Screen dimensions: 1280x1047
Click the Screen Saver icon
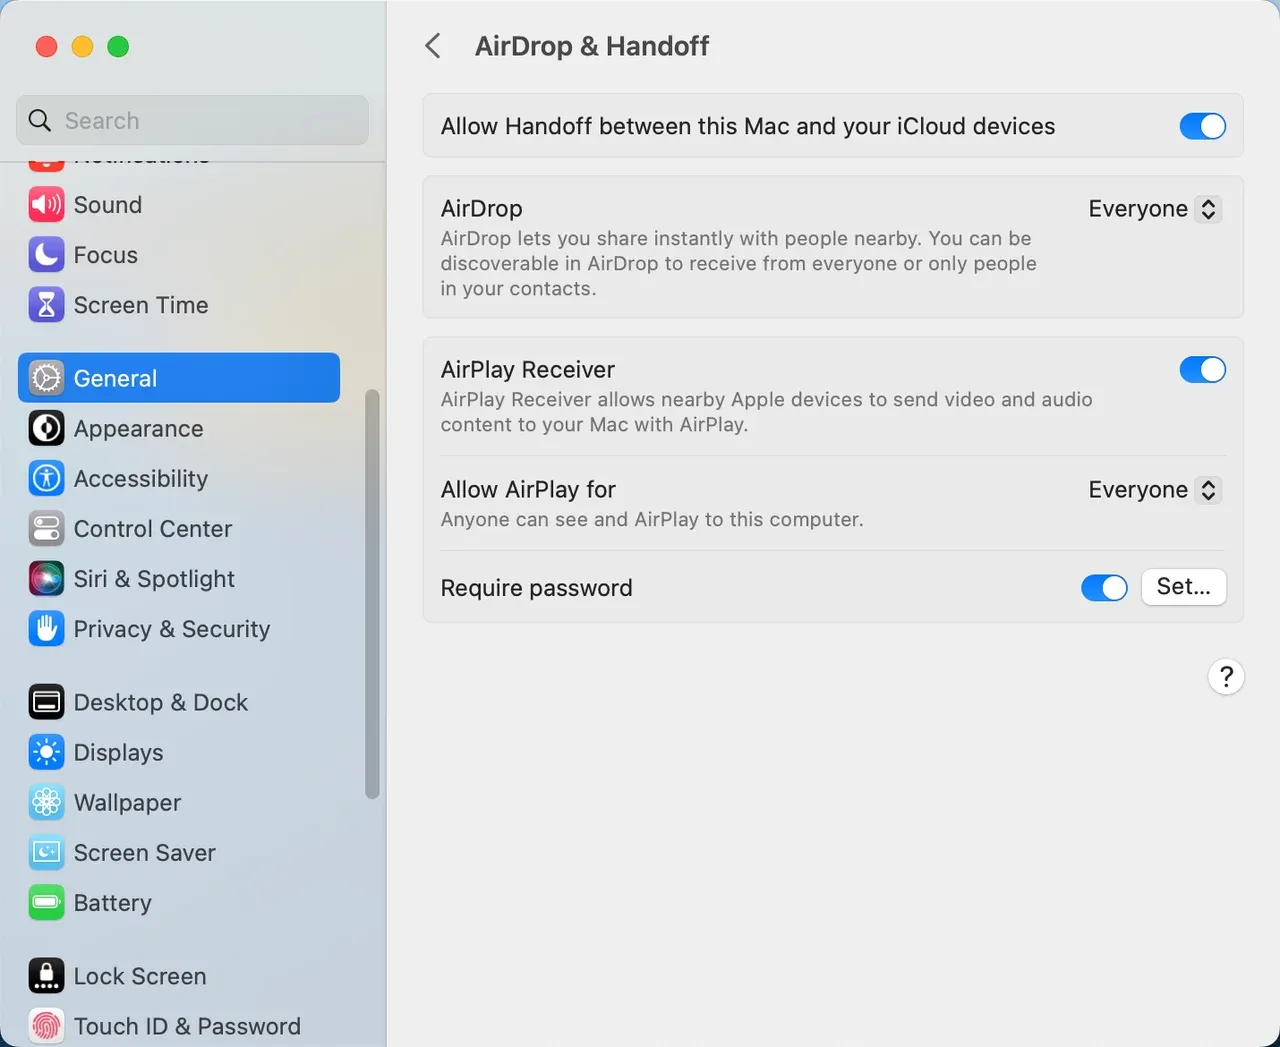pyautogui.click(x=46, y=852)
